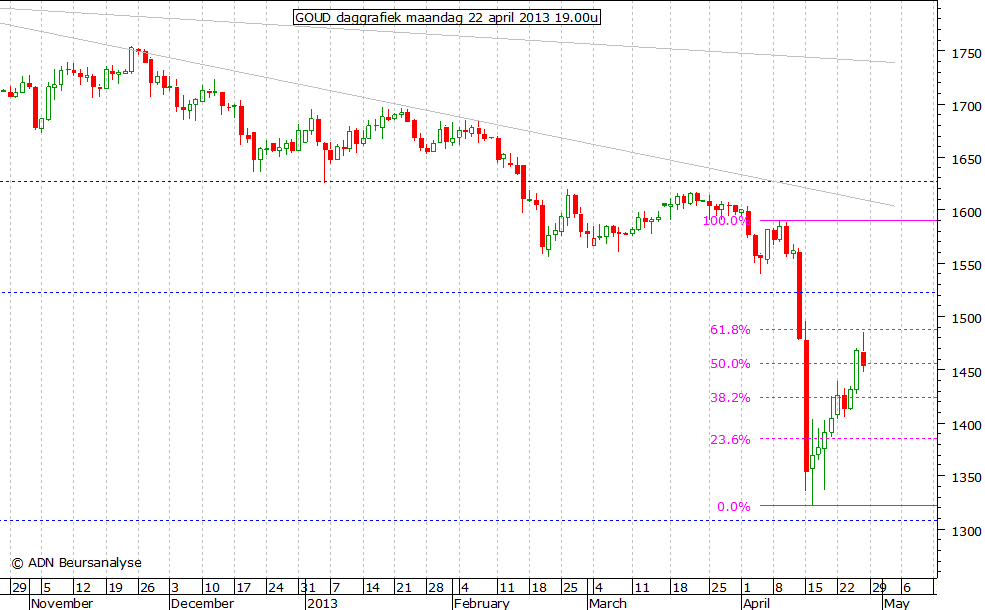The height and width of the screenshot is (610, 985).
Task: Click the 1350 price axis label
Action: pyautogui.click(x=966, y=477)
